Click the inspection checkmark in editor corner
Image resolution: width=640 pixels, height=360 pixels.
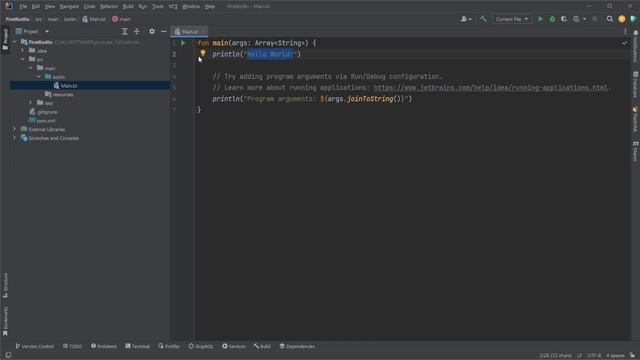(x=624, y=43)
